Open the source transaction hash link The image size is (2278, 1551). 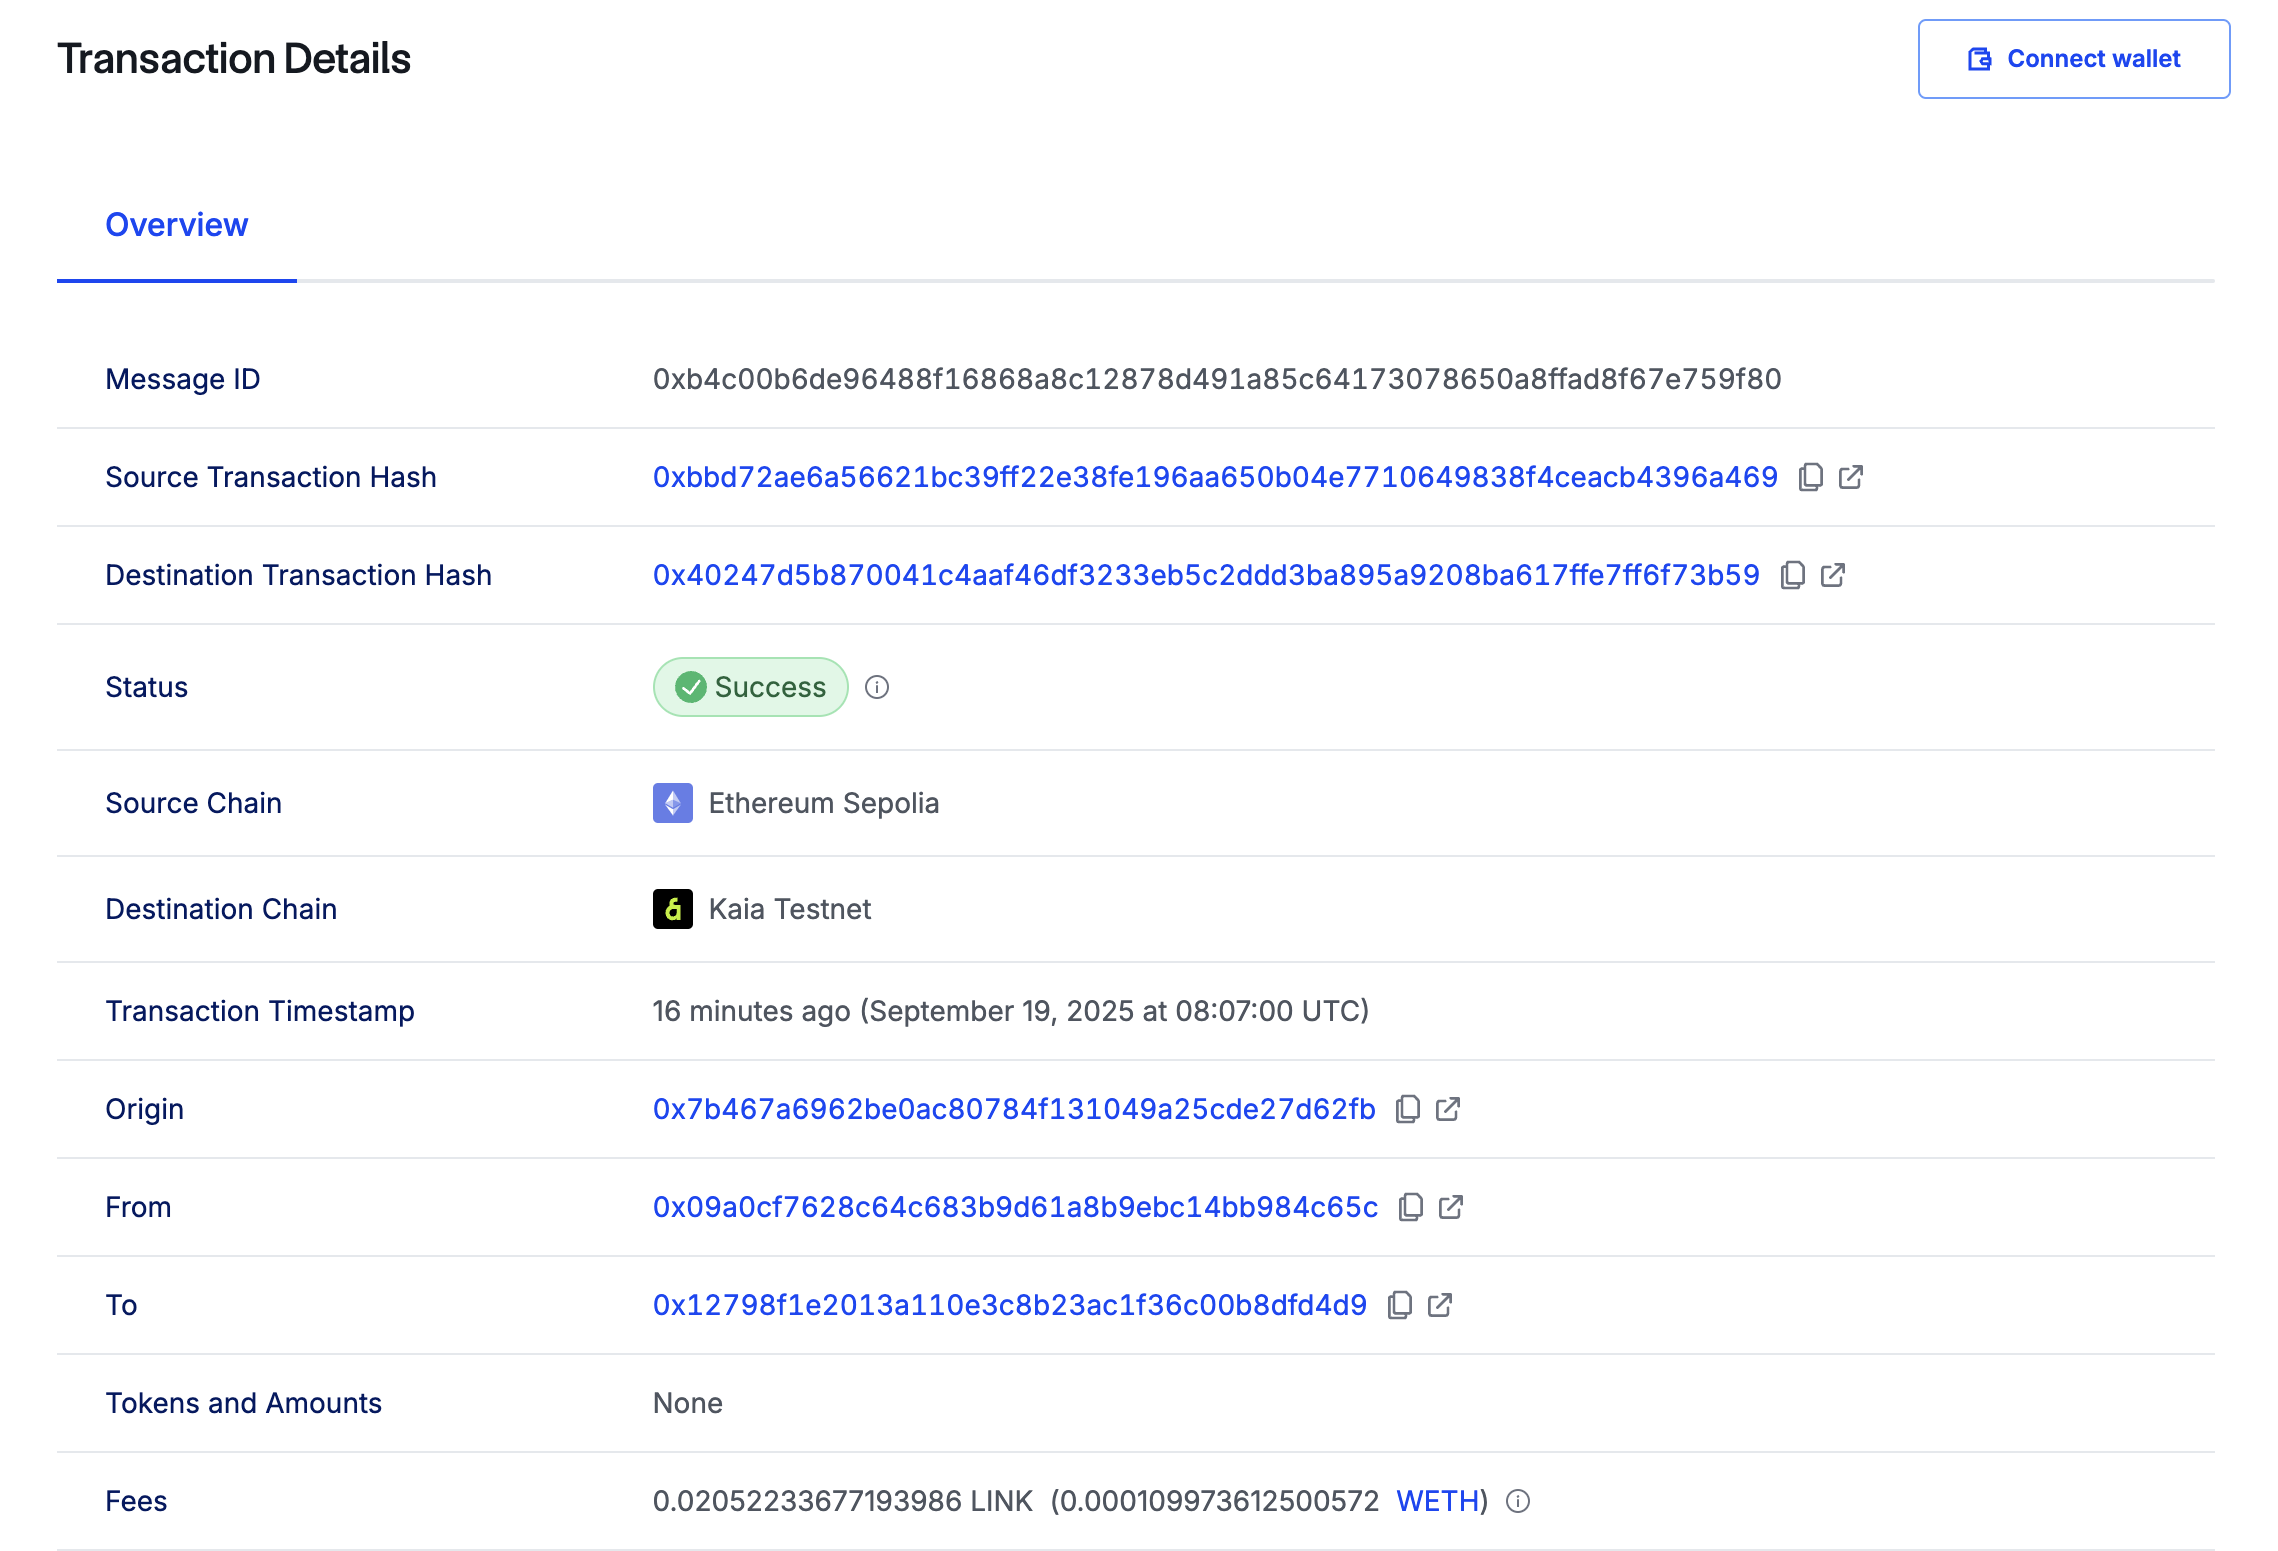click(1215, 477)
